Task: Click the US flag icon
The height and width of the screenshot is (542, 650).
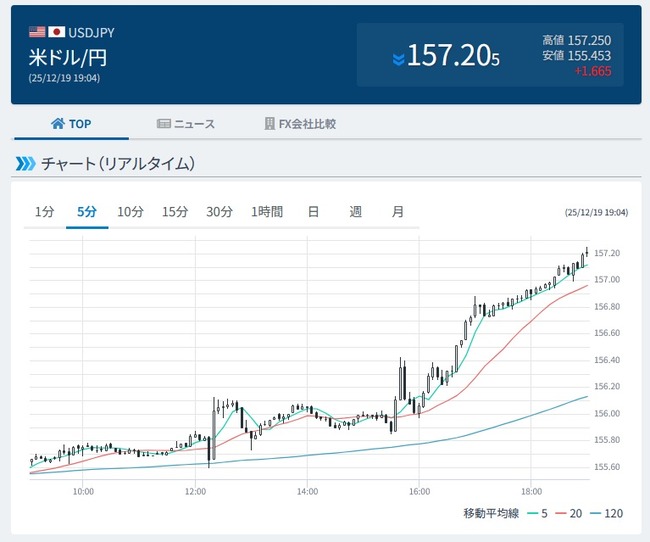Action: pyautogui.click(x=37, y=33)
